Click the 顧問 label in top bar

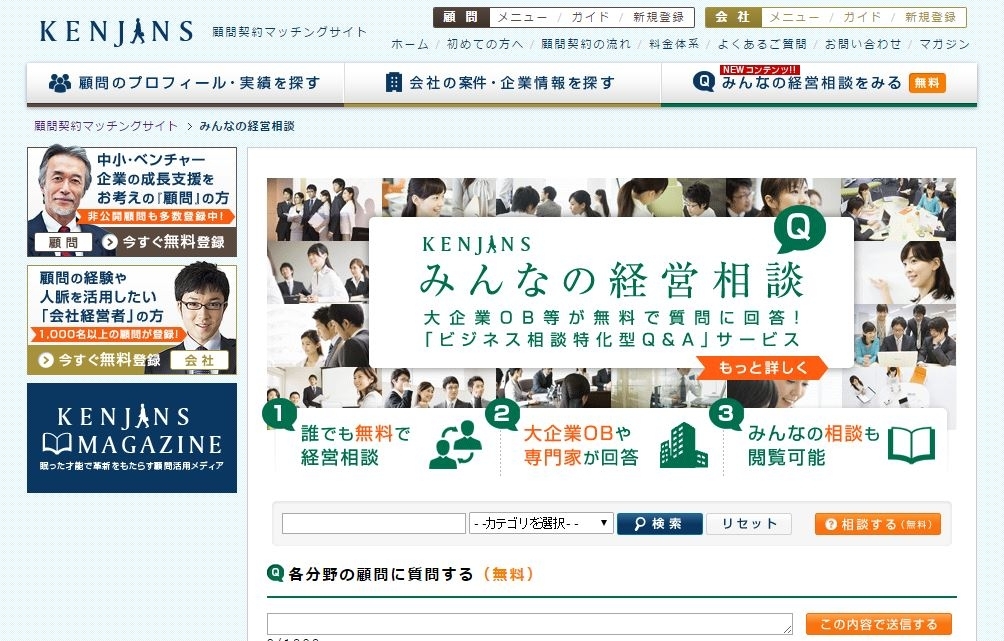462,17
